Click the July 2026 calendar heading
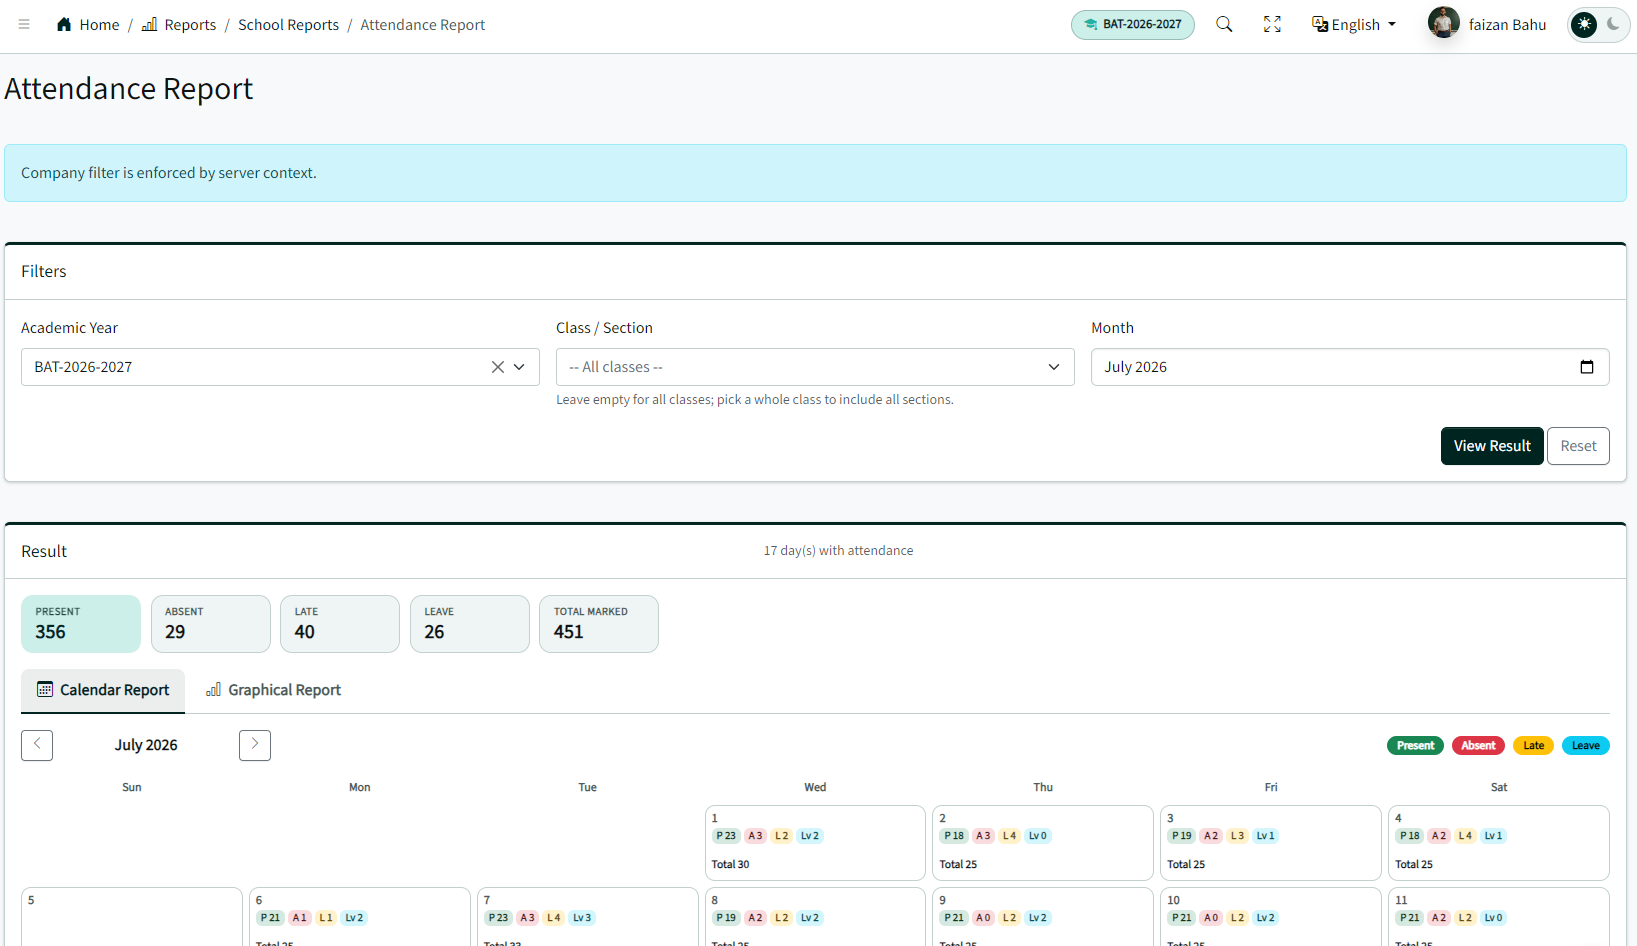This screenshot has height=946, width=1637. tap(146, 745)
